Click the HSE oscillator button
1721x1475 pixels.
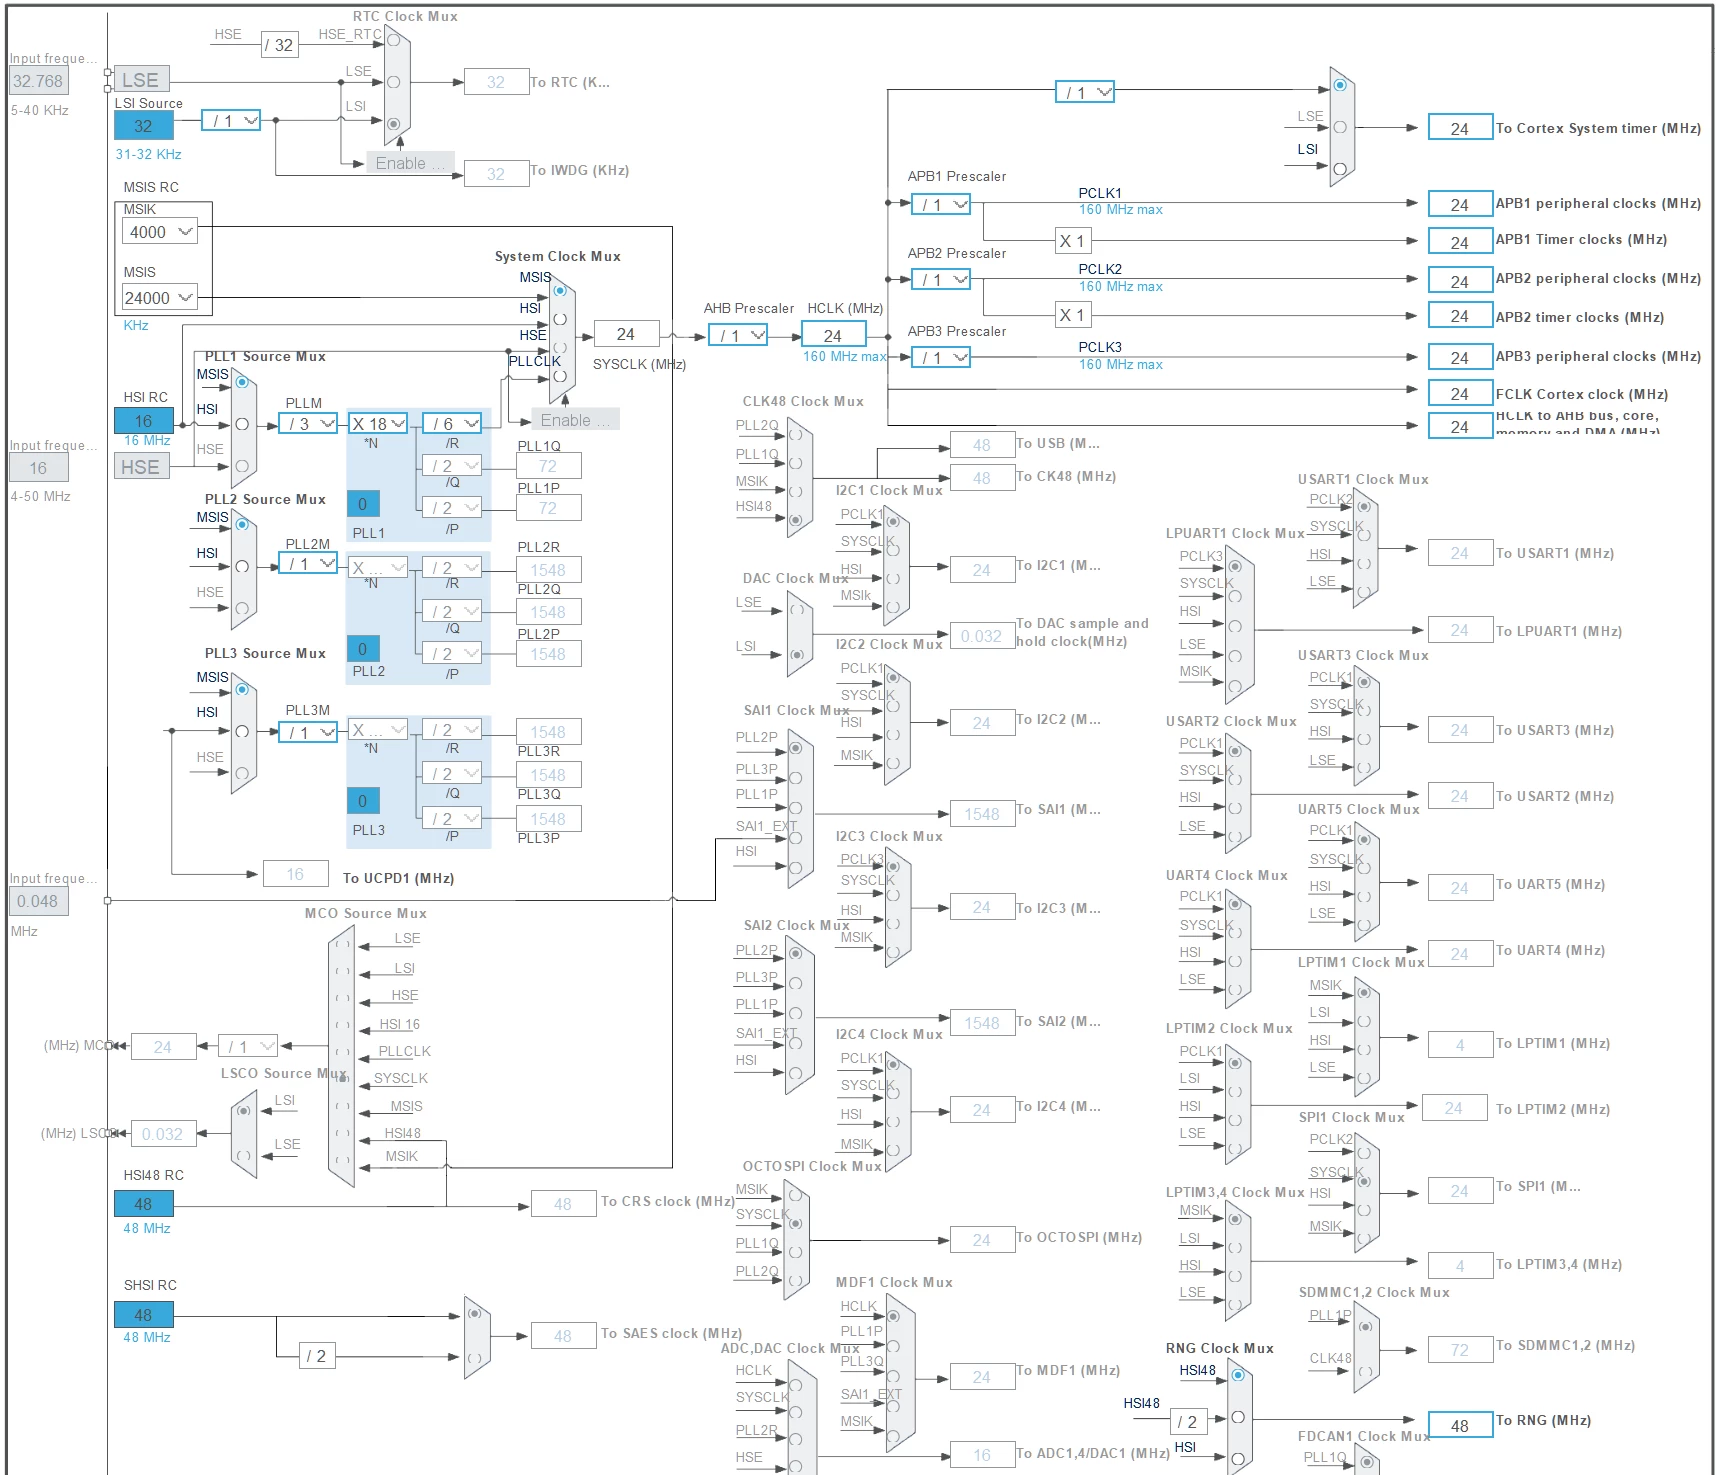[x=142, y=467]
